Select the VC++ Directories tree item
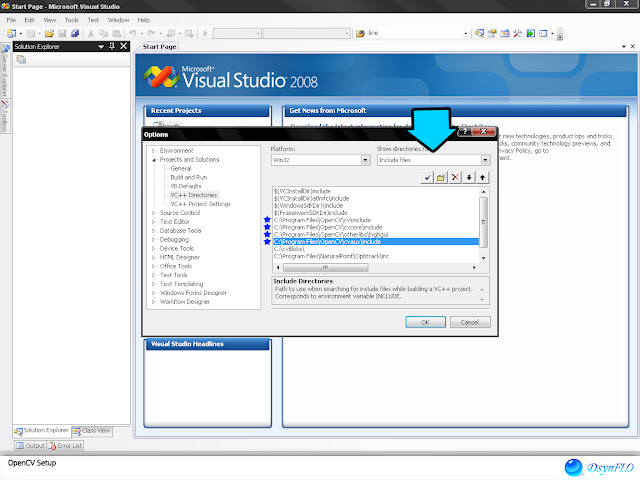640x480 pixels. 194,195
